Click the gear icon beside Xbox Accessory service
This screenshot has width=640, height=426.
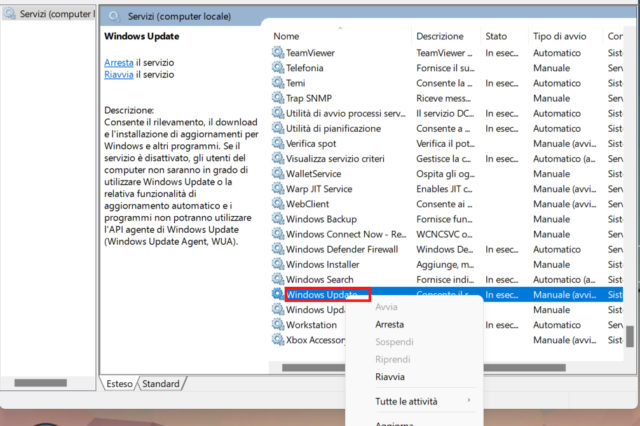click(x=278, y=339)
